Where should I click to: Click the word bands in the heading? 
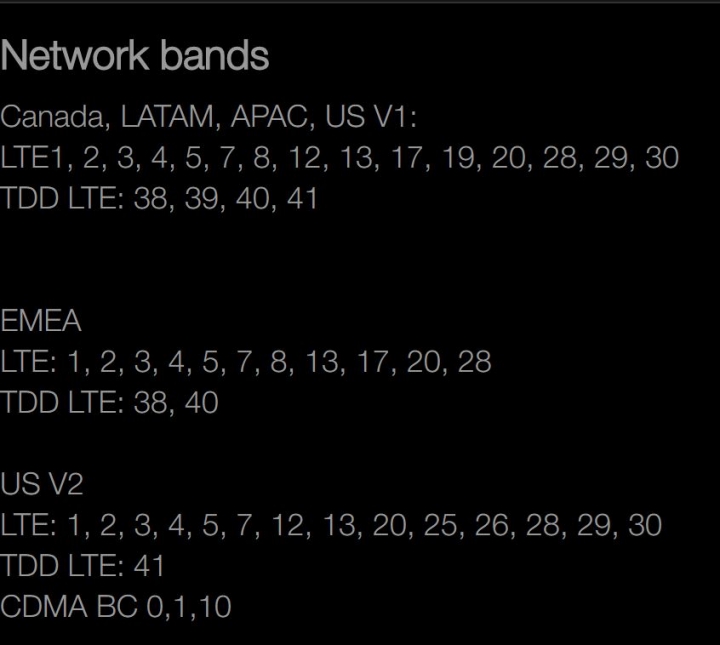coord(214,56)
